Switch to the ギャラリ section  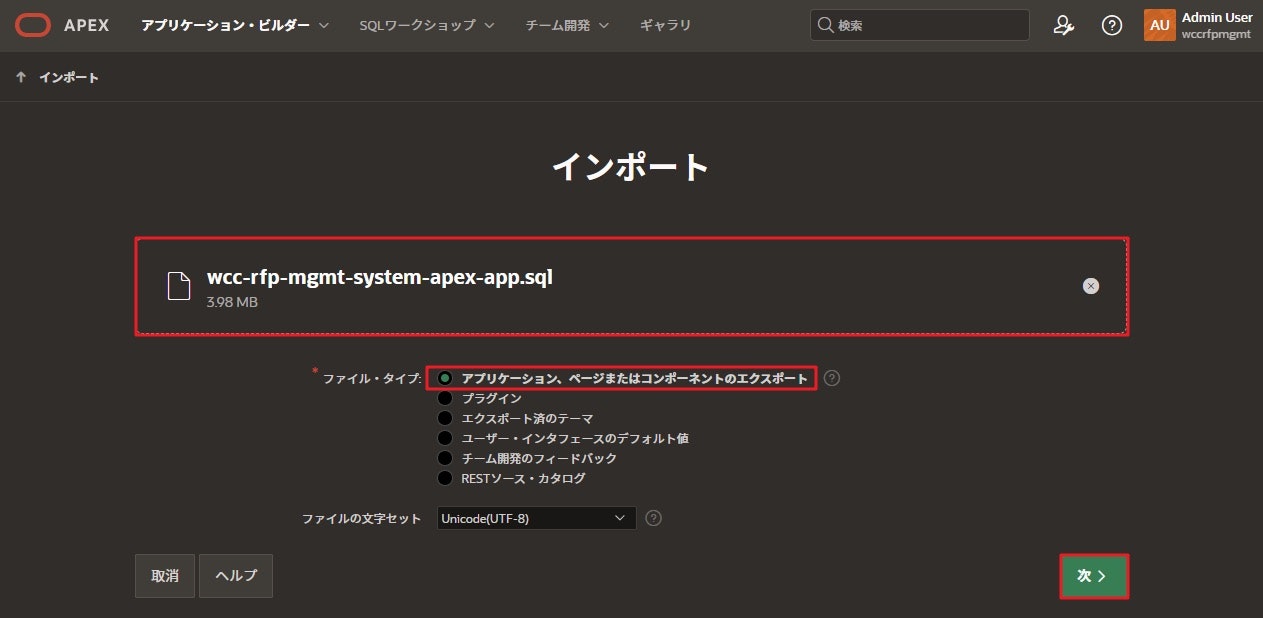pos(665,25)
